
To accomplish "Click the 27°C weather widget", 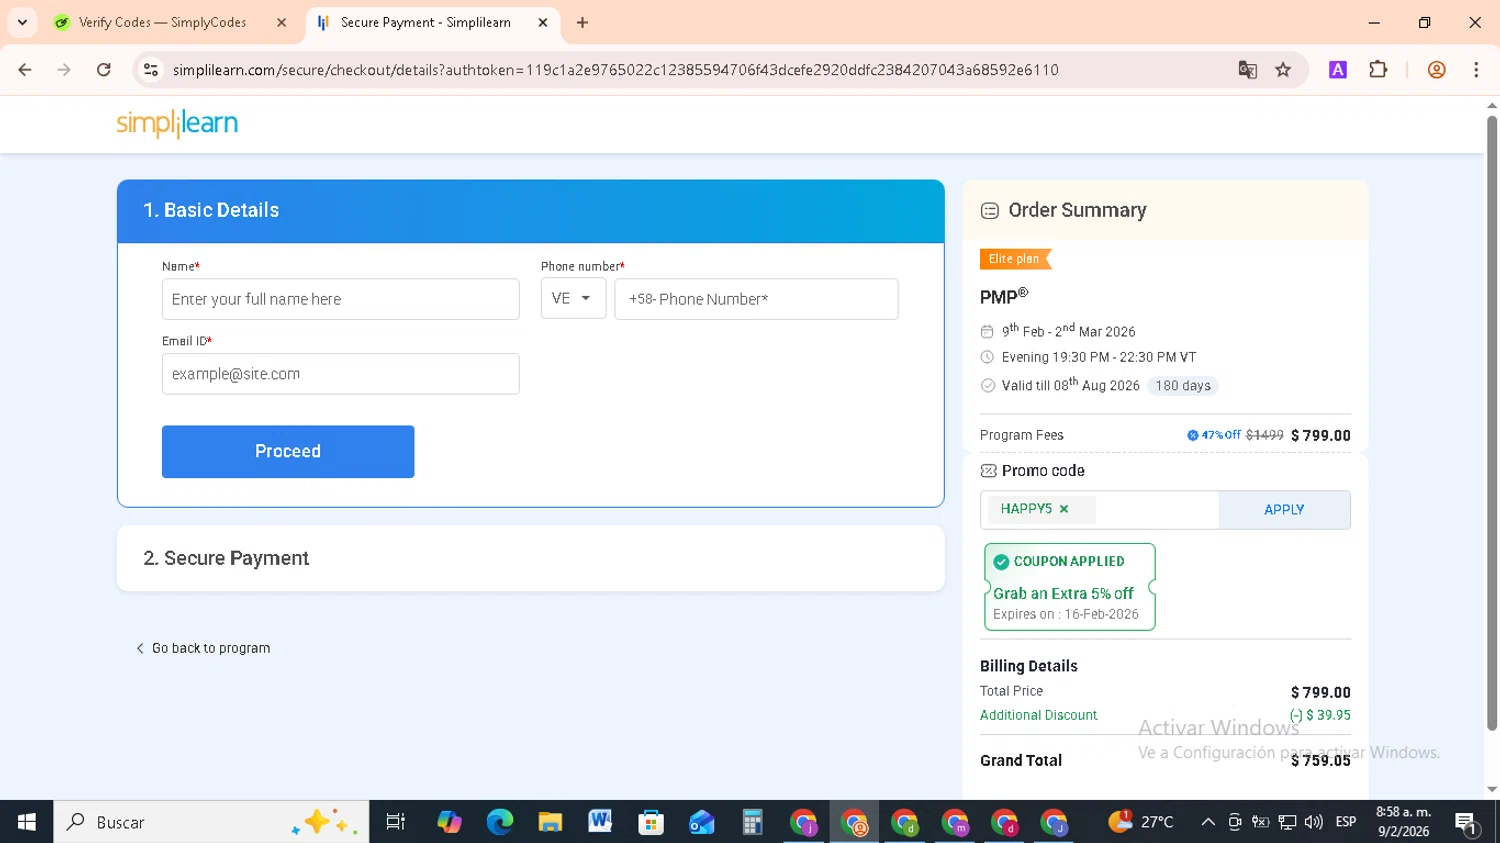I will click(1141, 821).
